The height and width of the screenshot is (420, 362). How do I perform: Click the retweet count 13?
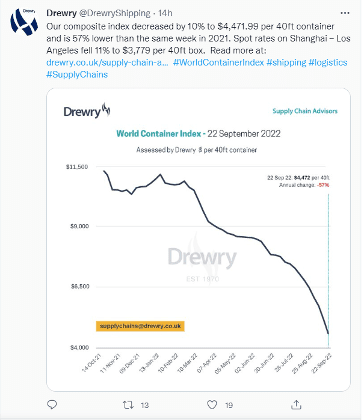[144, 405]
